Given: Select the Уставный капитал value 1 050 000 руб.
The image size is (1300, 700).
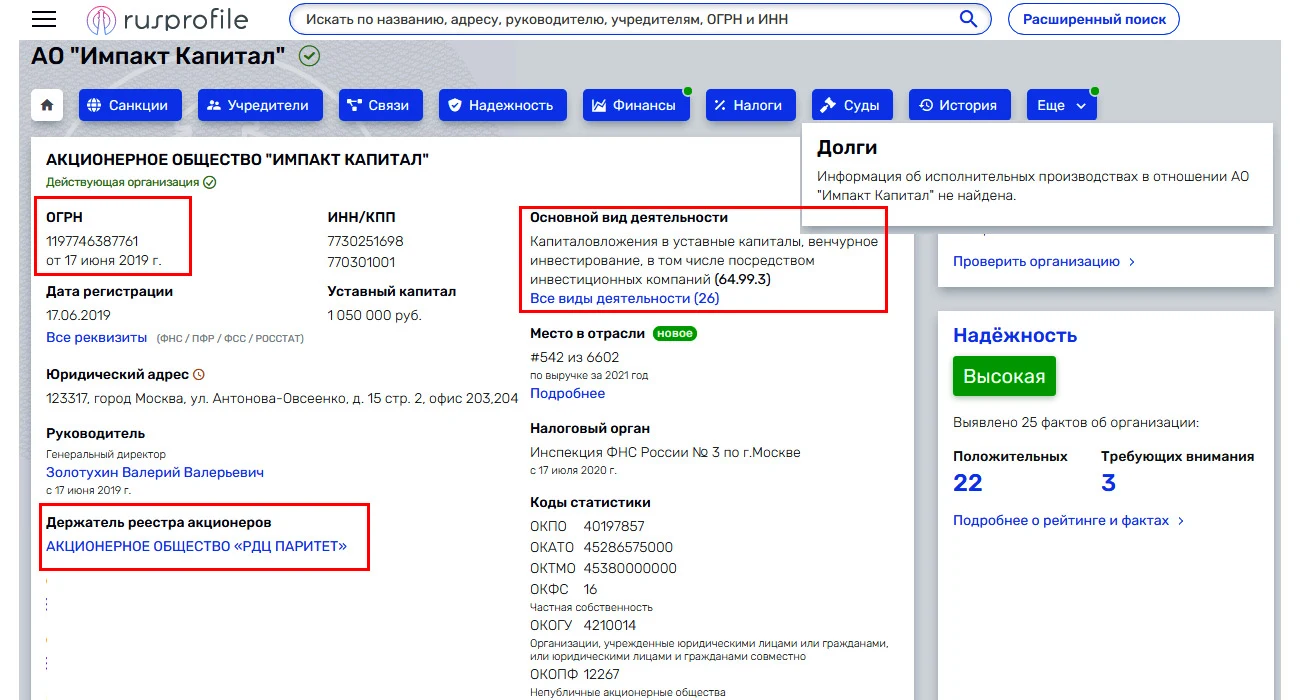Looking at the screenshot, I should point(375,315).
